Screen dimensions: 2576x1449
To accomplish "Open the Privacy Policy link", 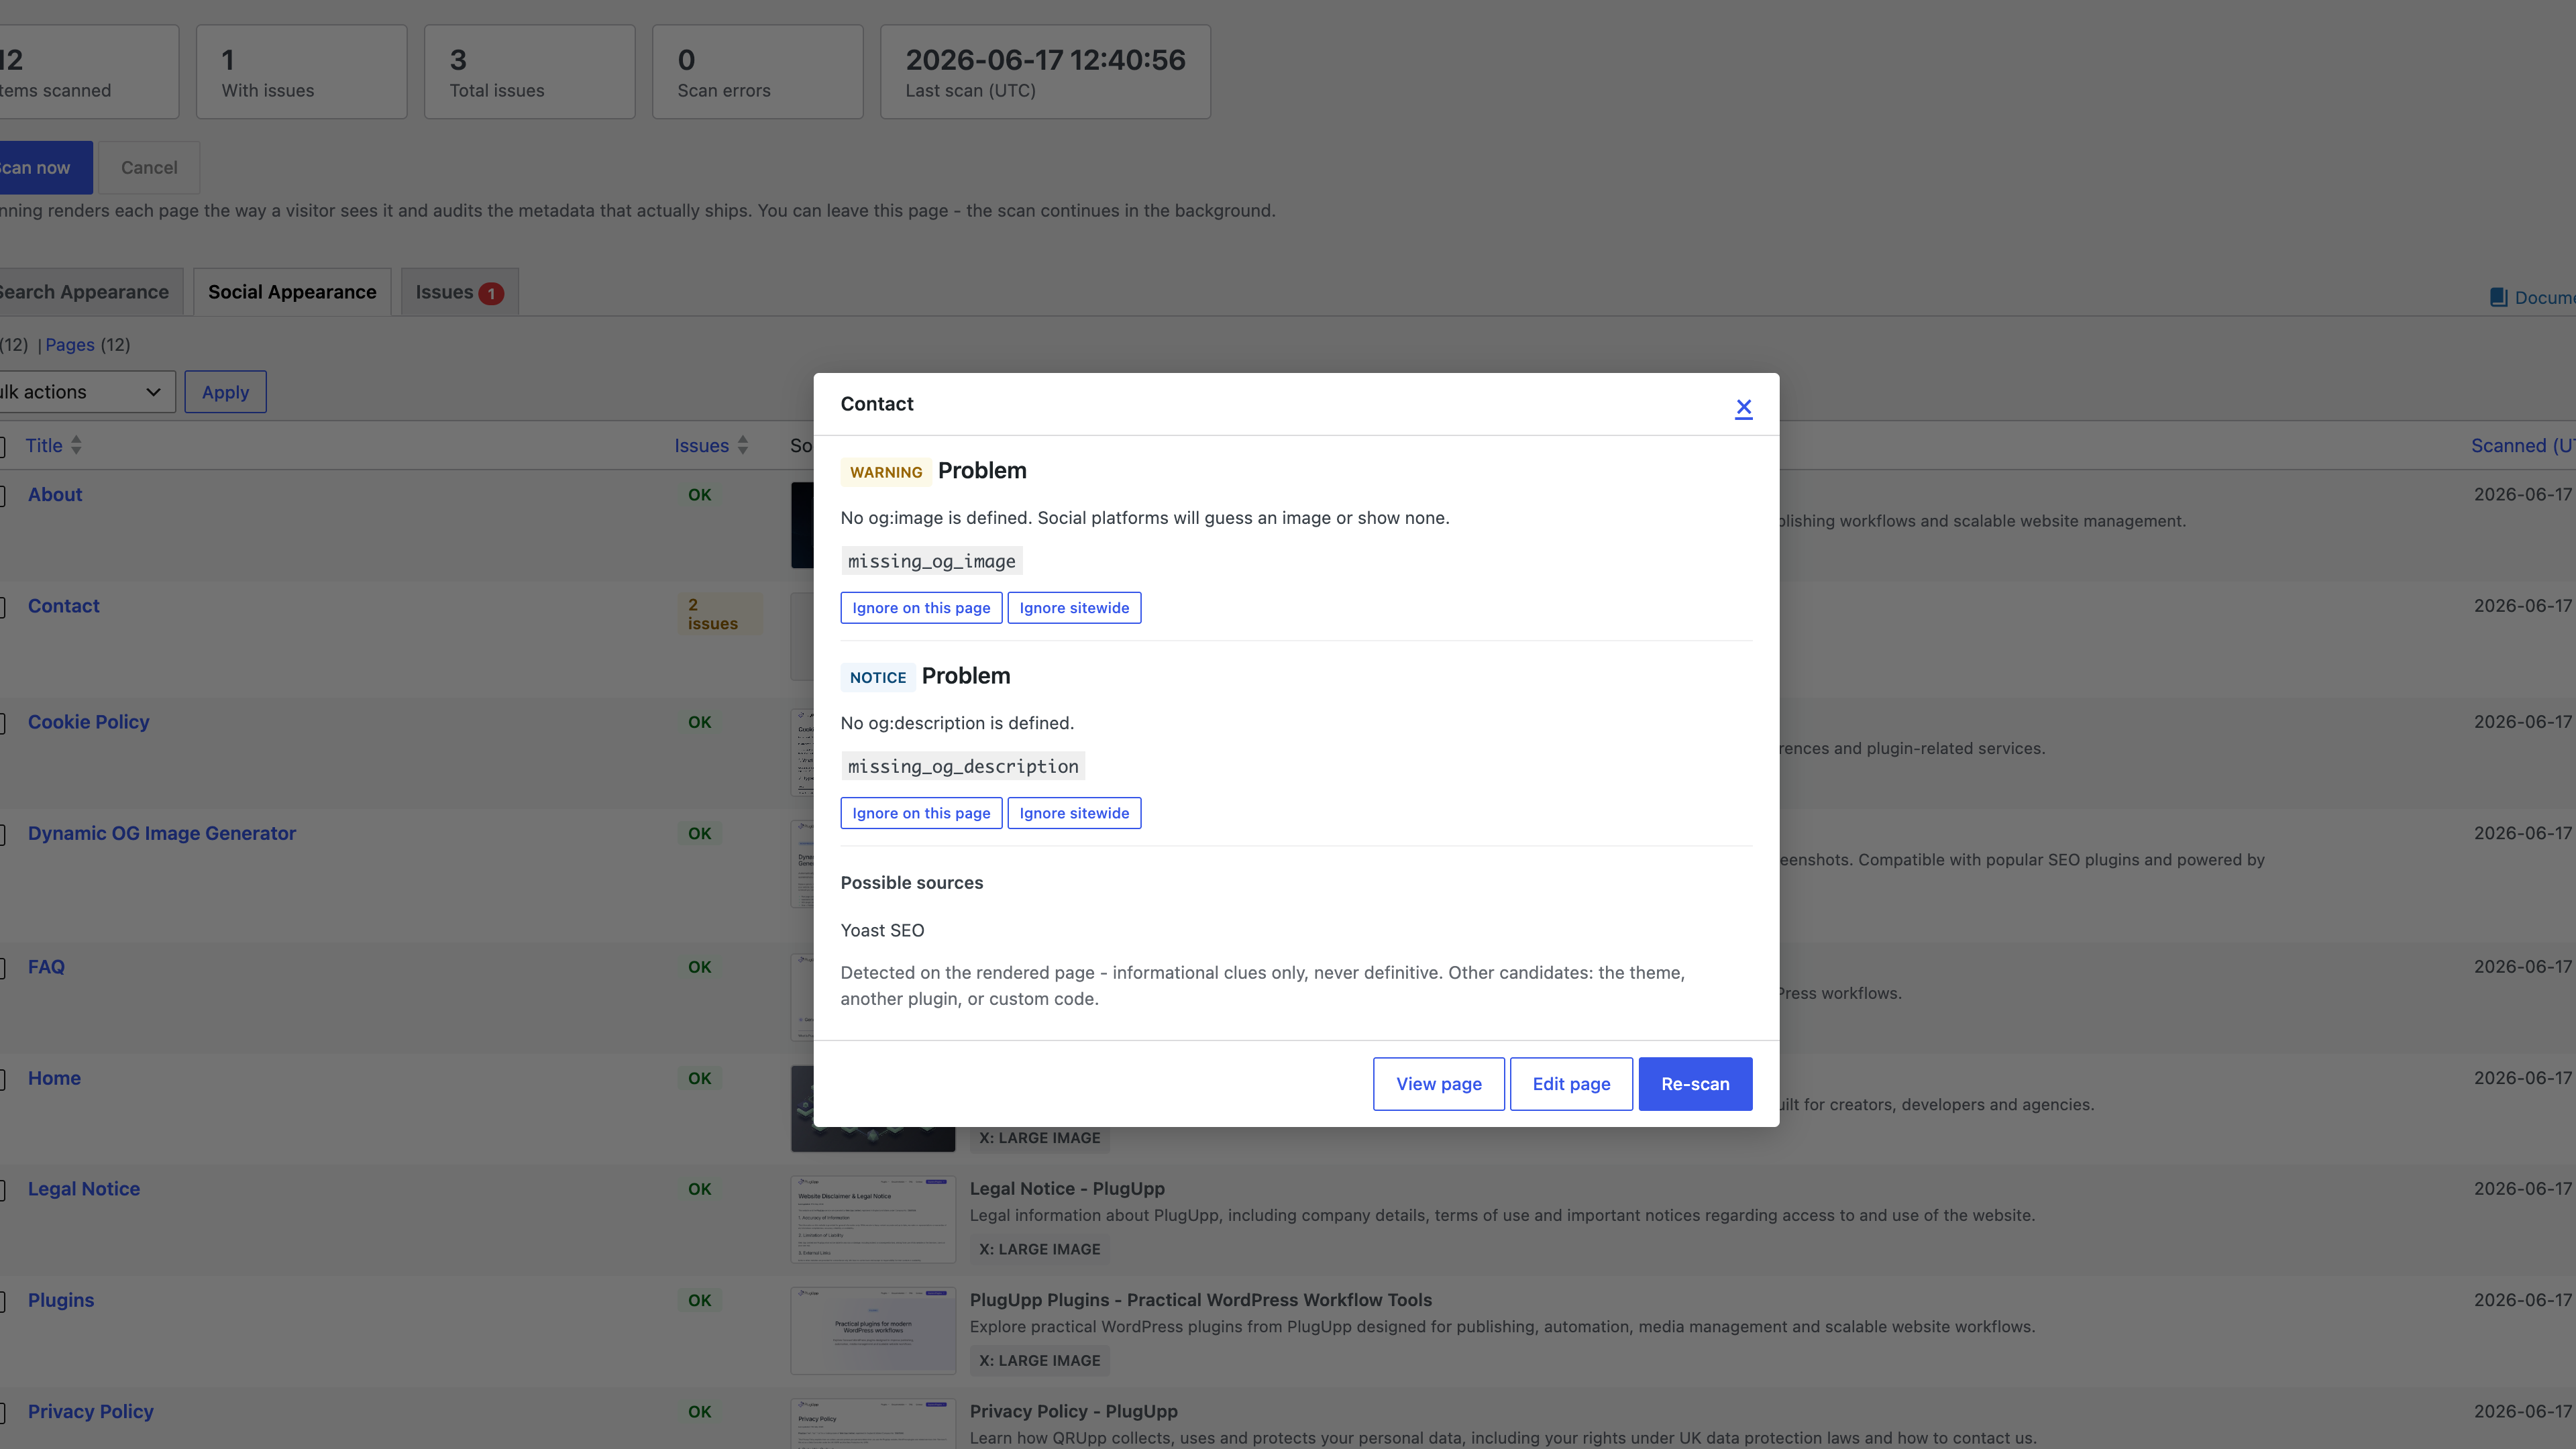I will [91, 1411].
